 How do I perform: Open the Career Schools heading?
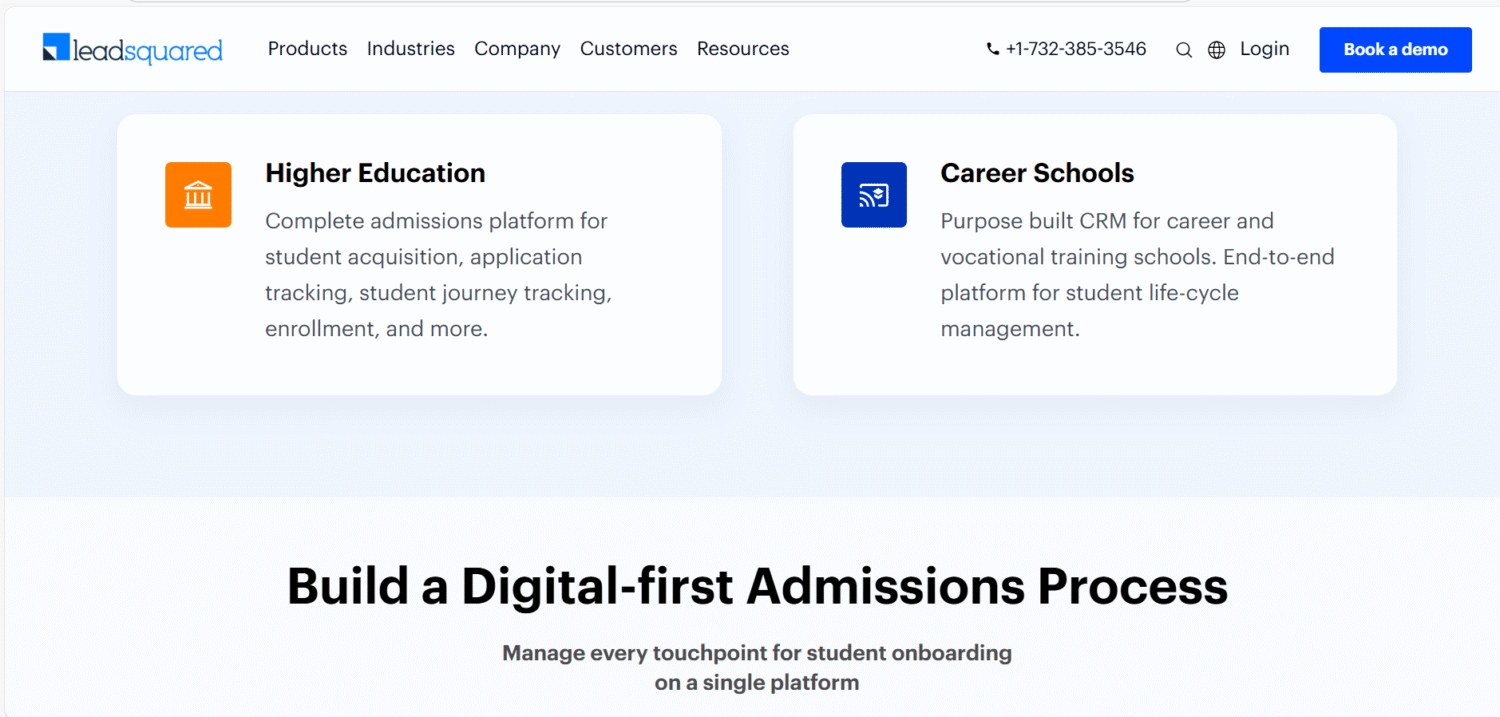pyautogui.click(x=1037, y=173)
